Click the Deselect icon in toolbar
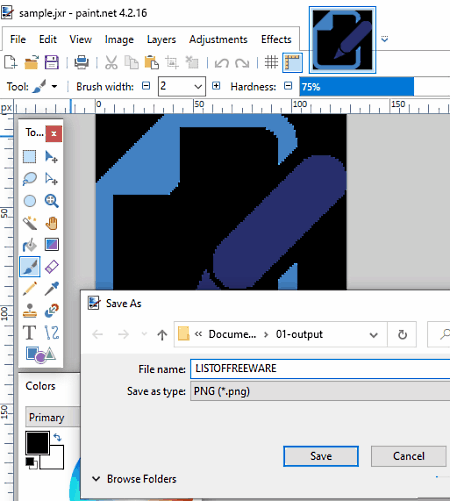450x501 pixels. [x=192, y=62]
